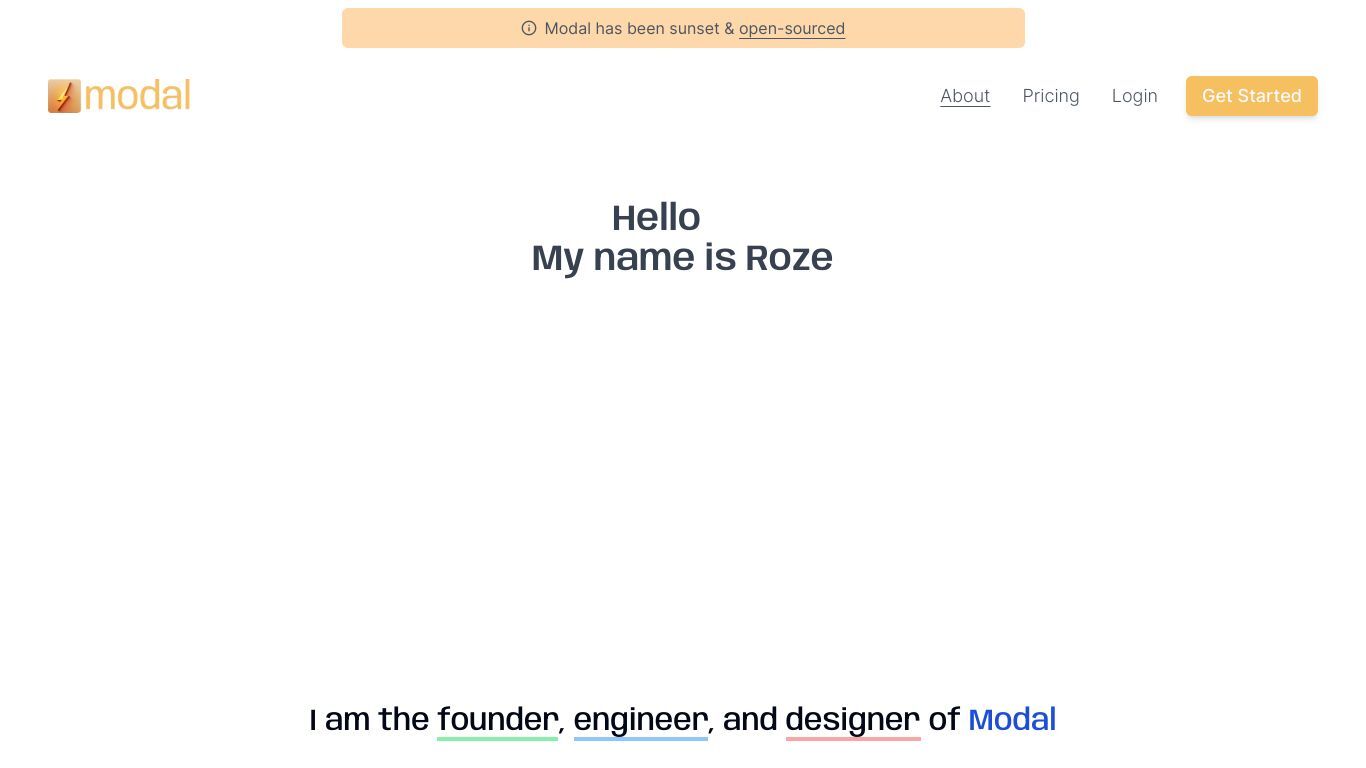This screenshot has width=1366, height=768.
Task: Click the modal wordmark text
Action: click(x=137, y=96)
